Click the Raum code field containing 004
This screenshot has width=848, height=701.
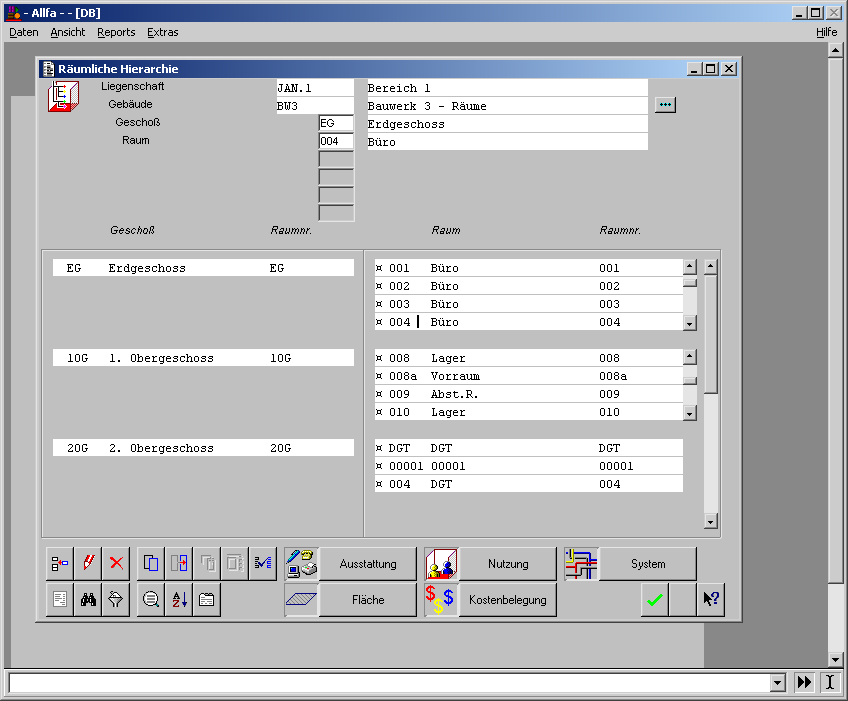336,141
